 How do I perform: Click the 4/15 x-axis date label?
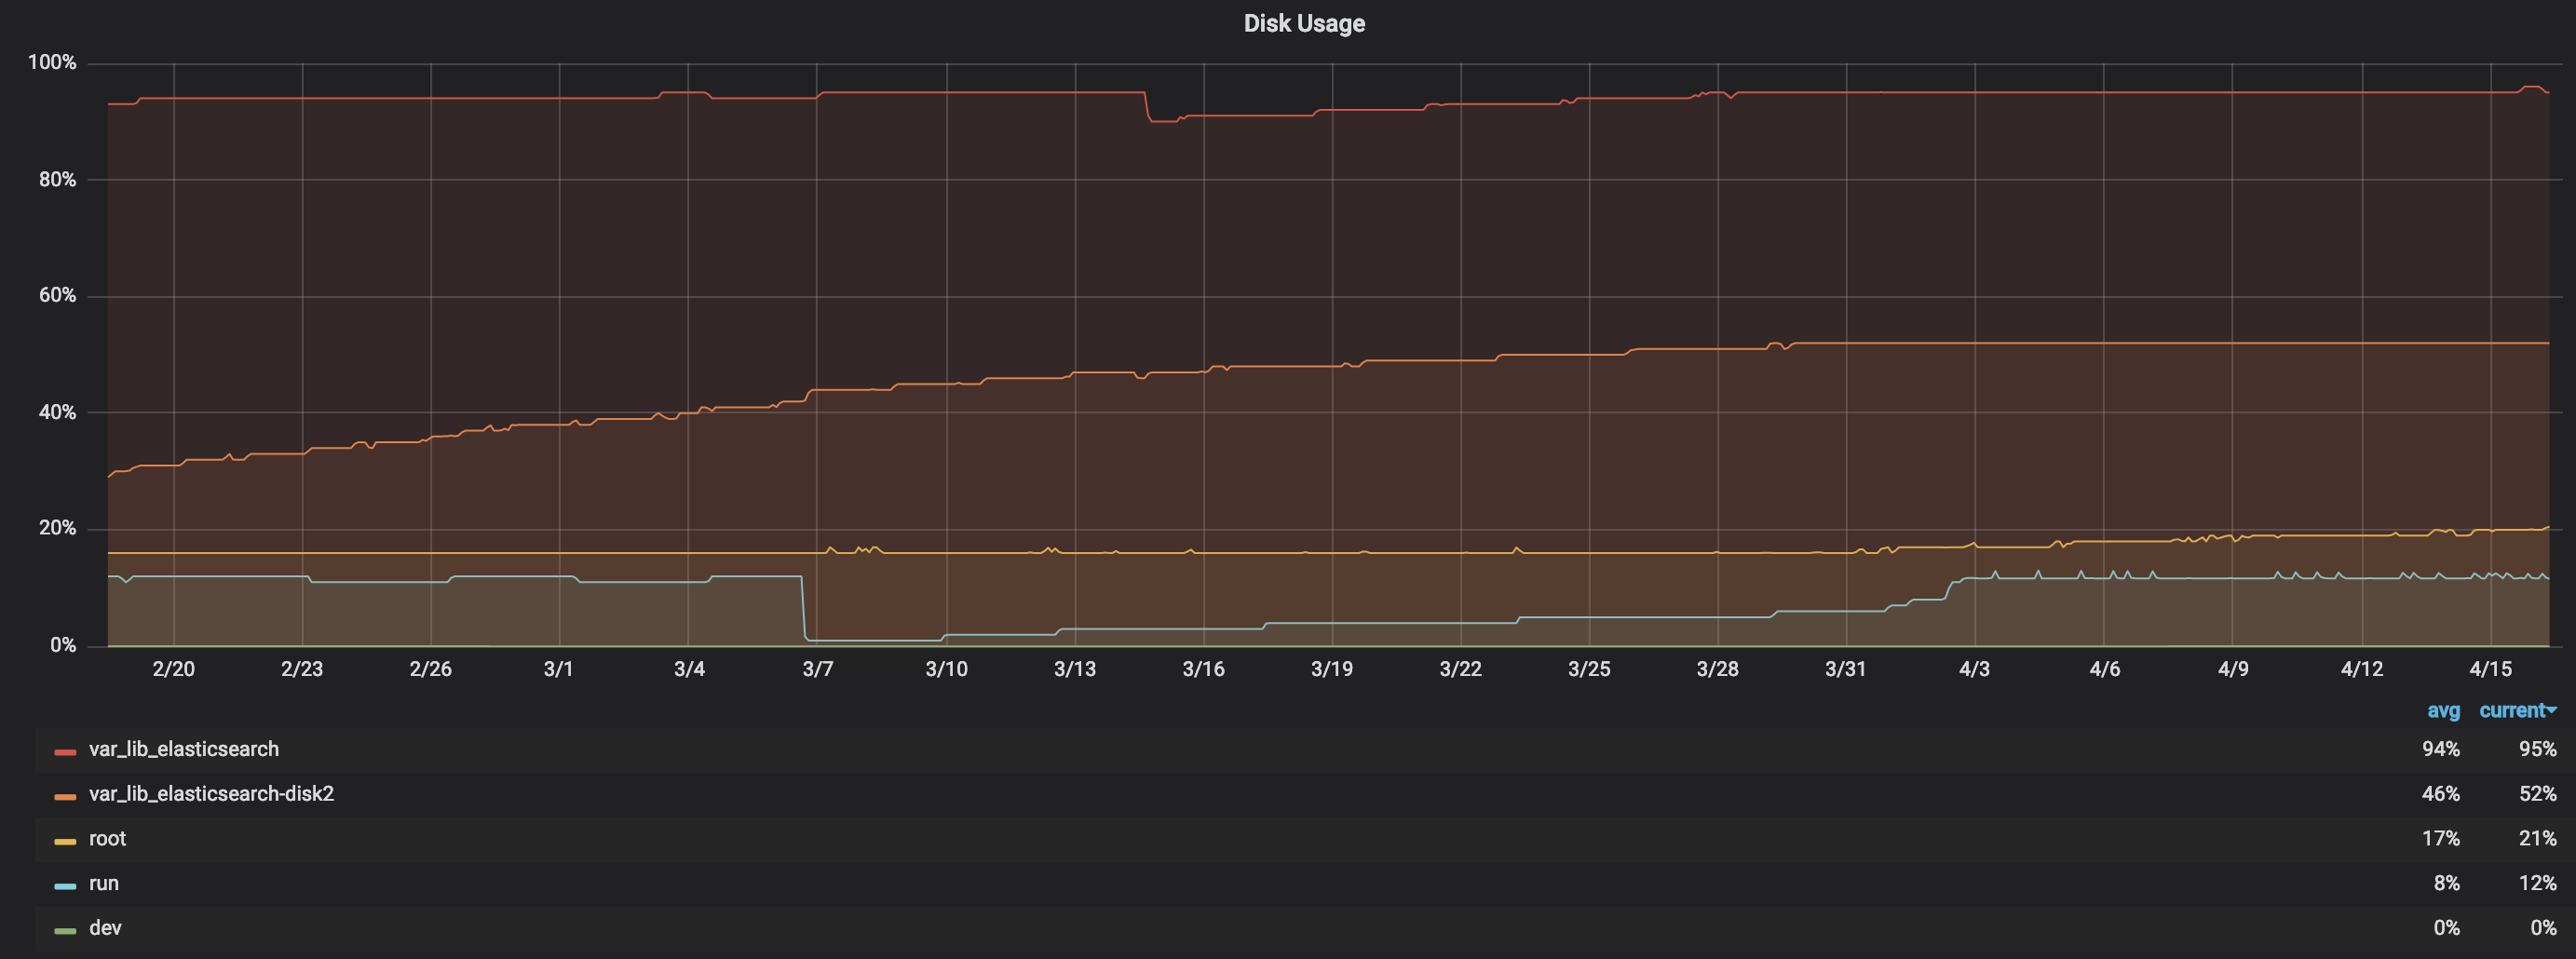click(2490, 669)
